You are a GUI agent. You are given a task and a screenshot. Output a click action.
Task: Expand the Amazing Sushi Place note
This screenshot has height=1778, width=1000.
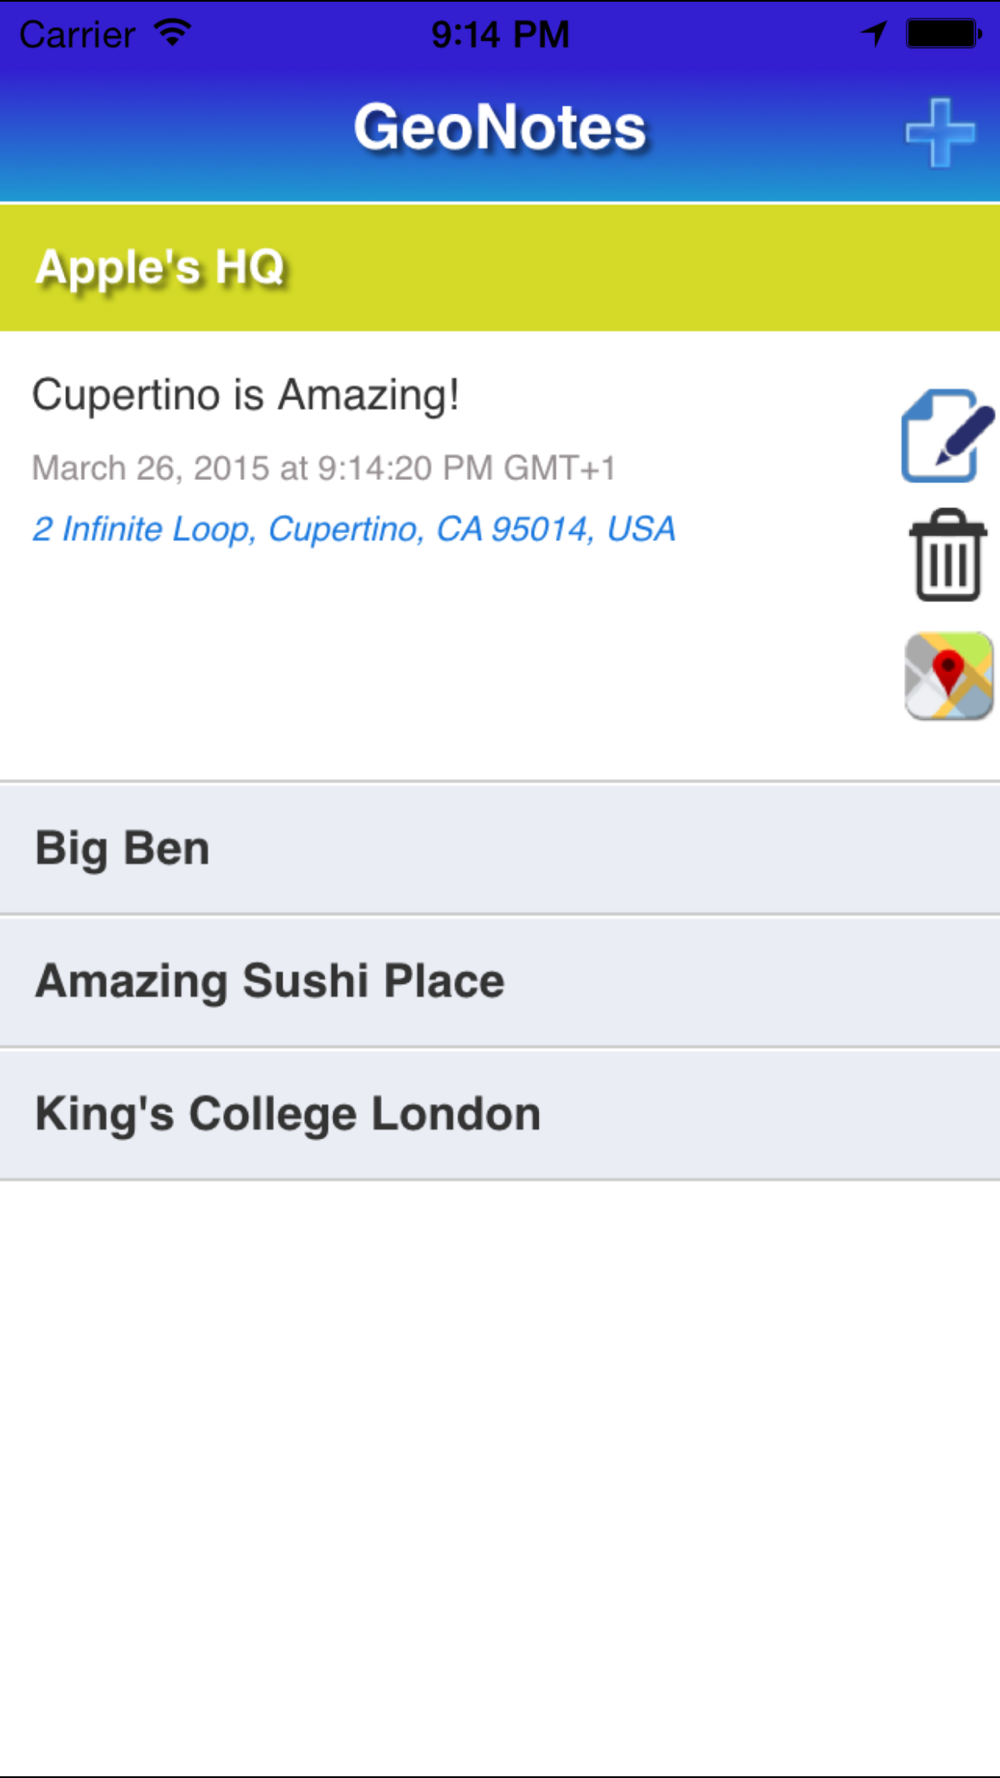(x=500, y=981)
